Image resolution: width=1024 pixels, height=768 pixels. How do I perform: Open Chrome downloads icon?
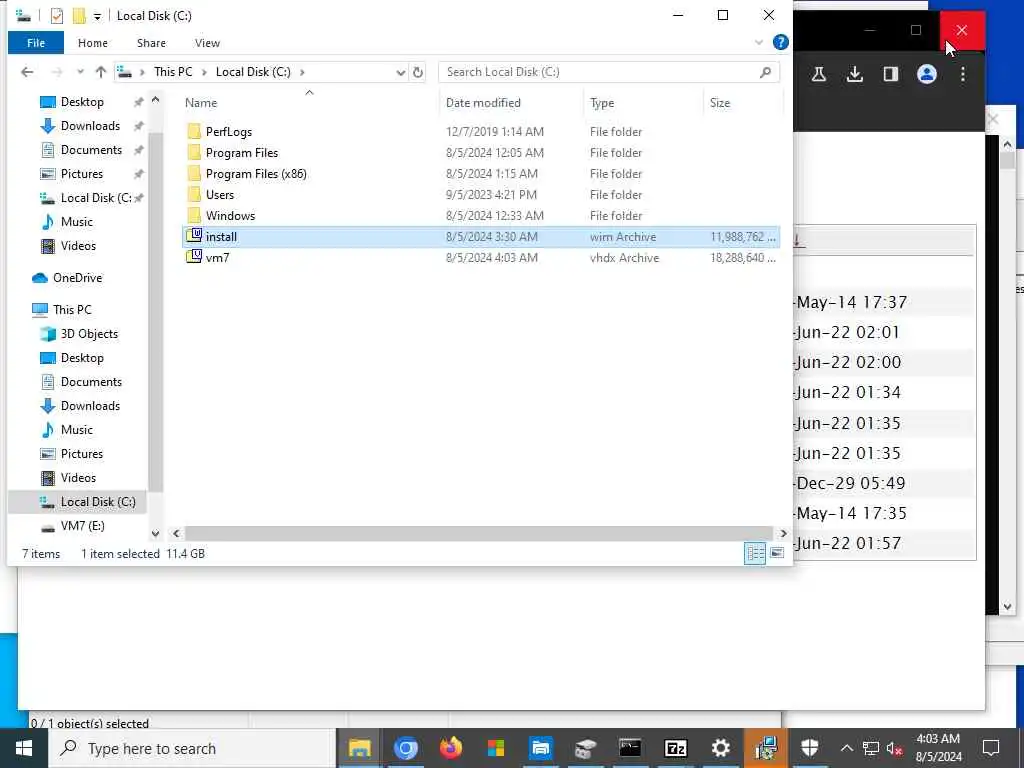click(x=854, y=74)
